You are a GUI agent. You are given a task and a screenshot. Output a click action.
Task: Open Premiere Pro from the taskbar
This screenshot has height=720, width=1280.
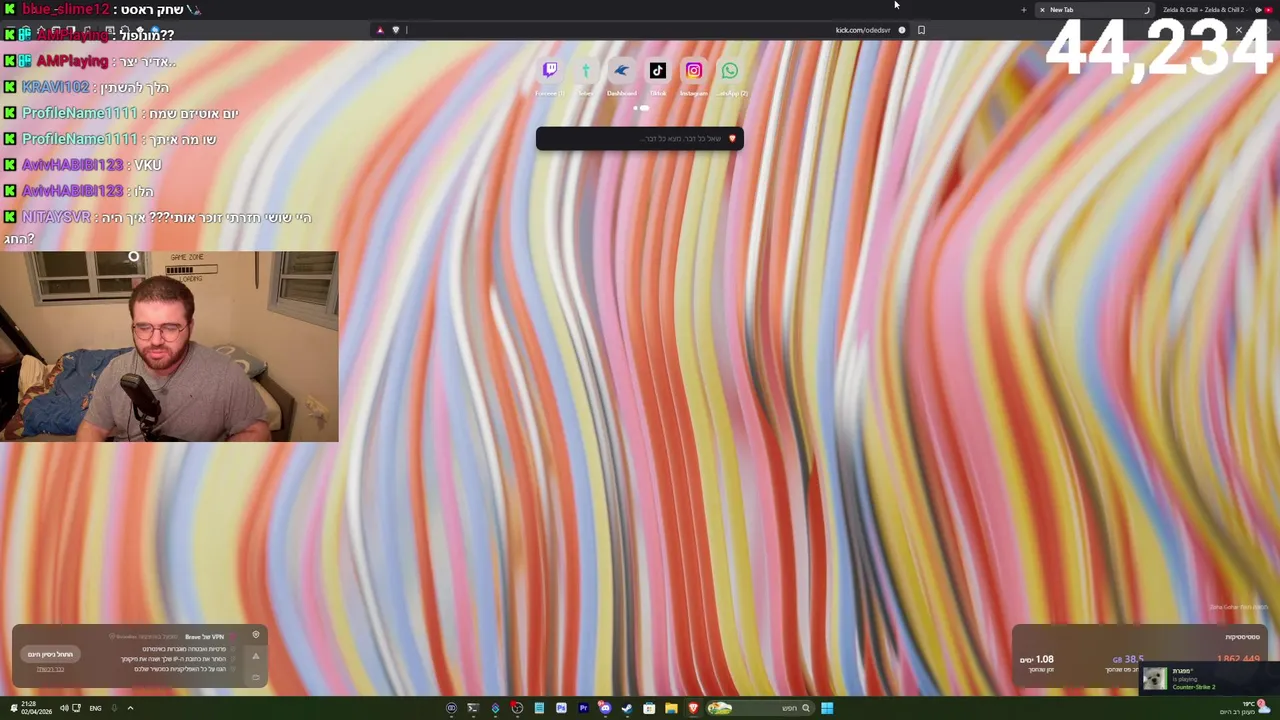(x=583, y=708)
